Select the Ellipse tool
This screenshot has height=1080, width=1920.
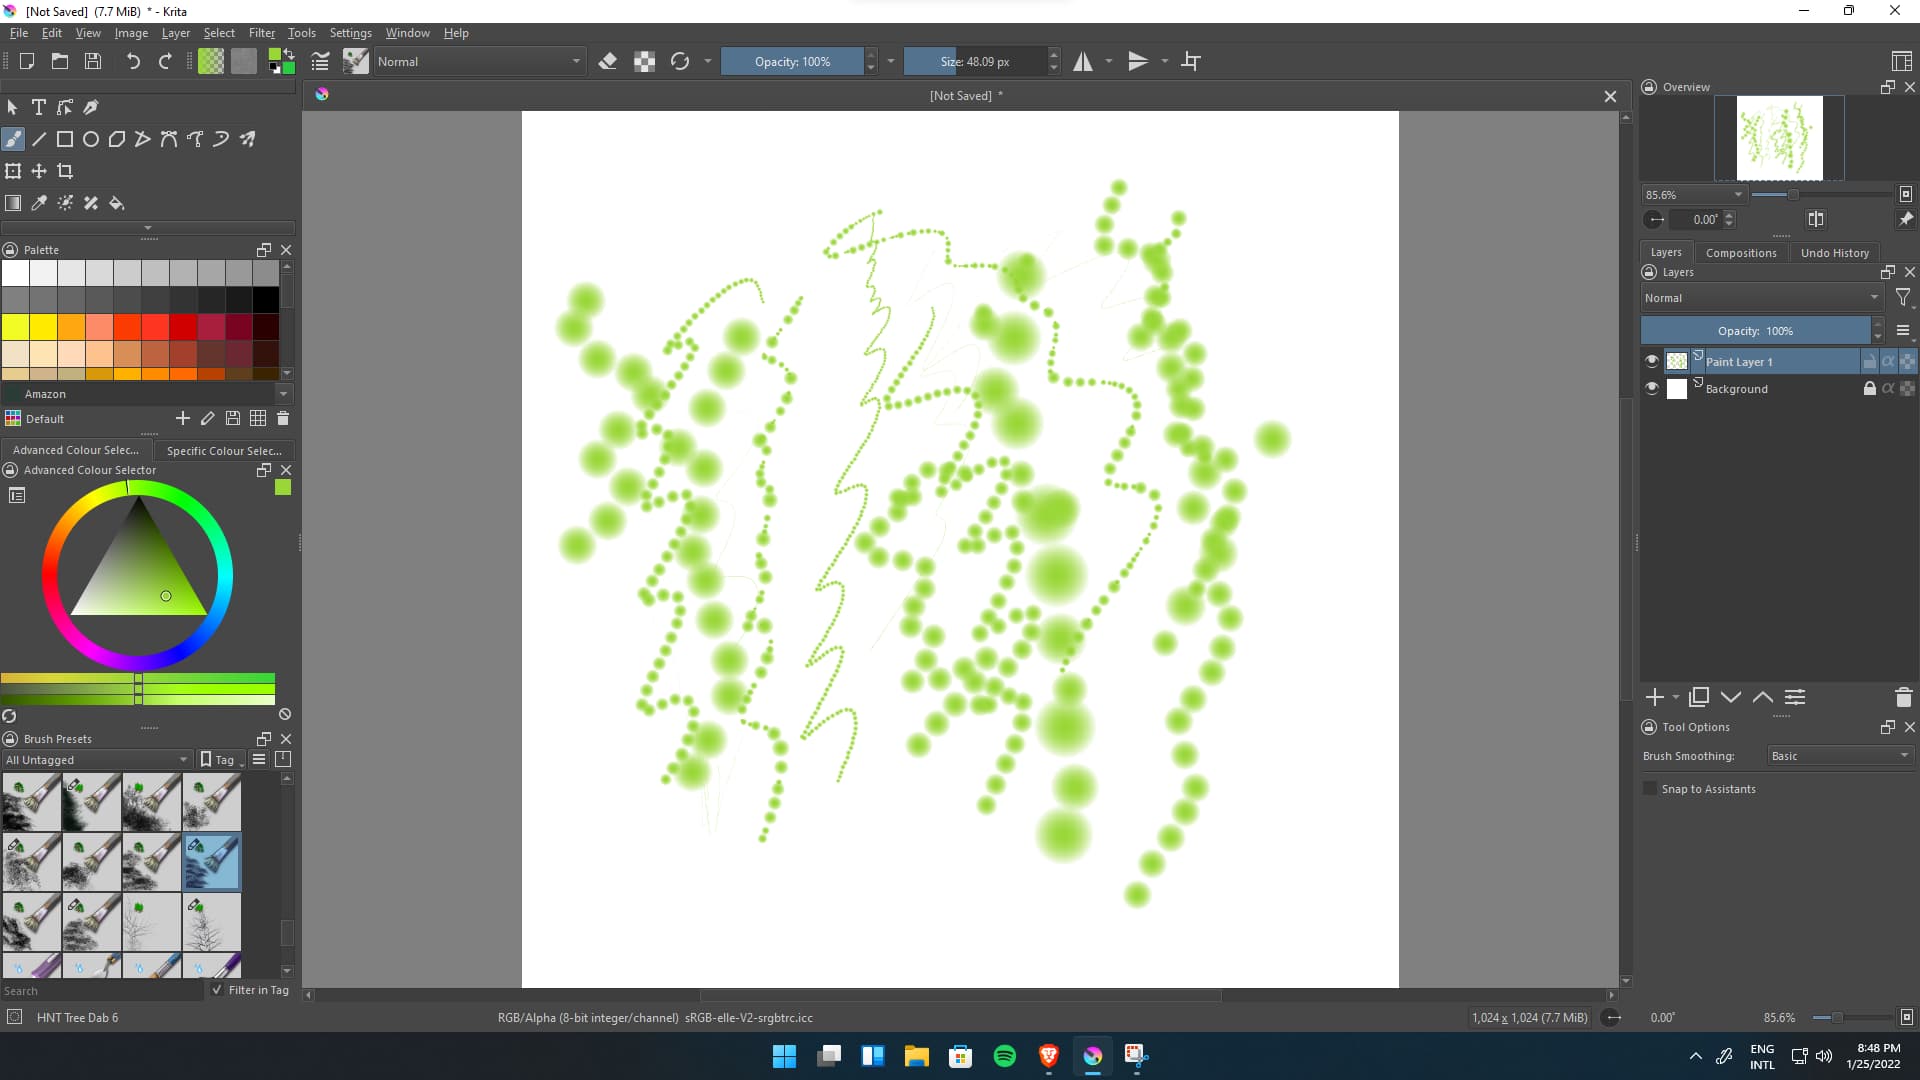pyautogui.click(x=91, y=139)
